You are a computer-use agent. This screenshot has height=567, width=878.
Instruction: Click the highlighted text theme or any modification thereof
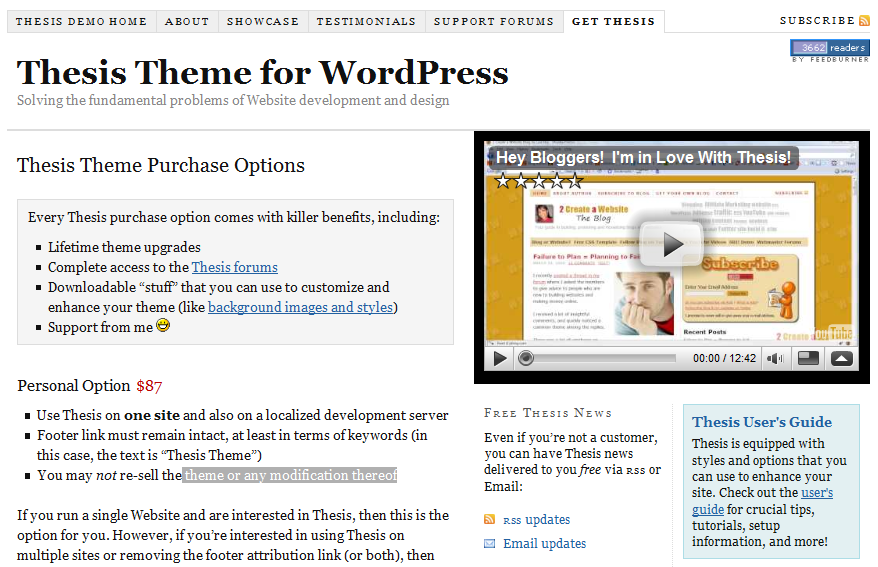[x=290, y=475]
